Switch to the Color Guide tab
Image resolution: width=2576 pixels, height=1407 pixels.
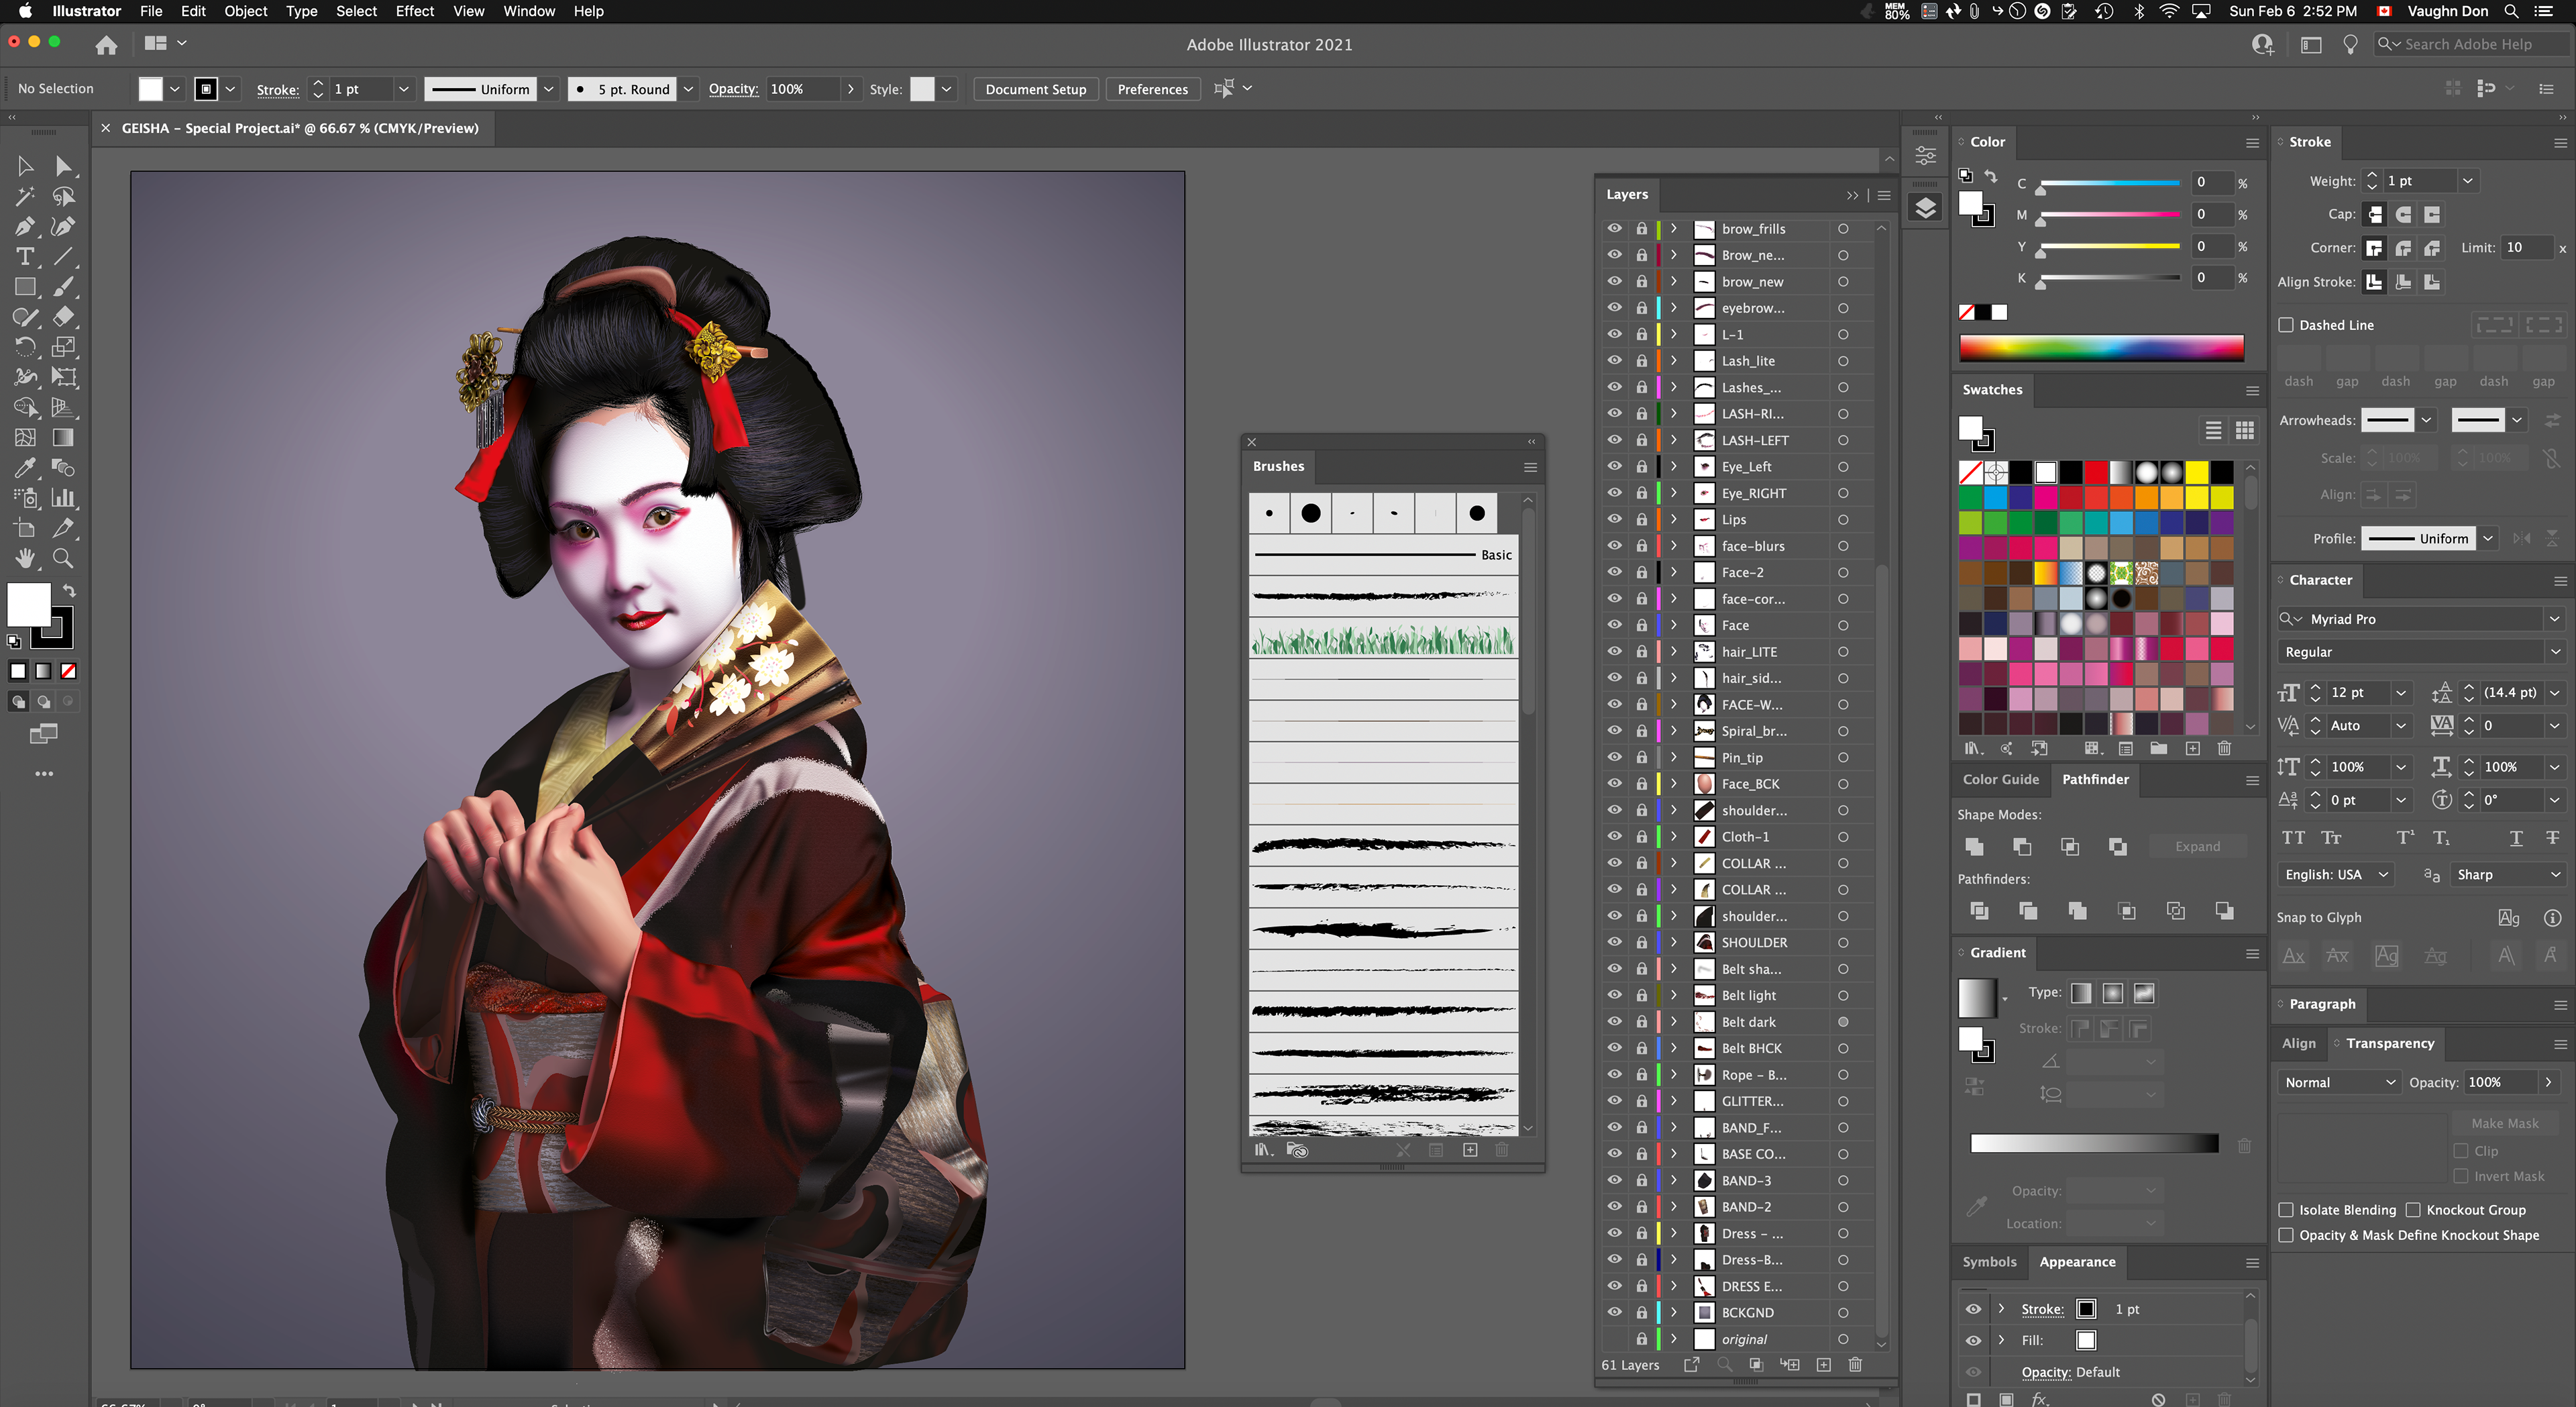pyautogui.click(x=2000, y=779)
